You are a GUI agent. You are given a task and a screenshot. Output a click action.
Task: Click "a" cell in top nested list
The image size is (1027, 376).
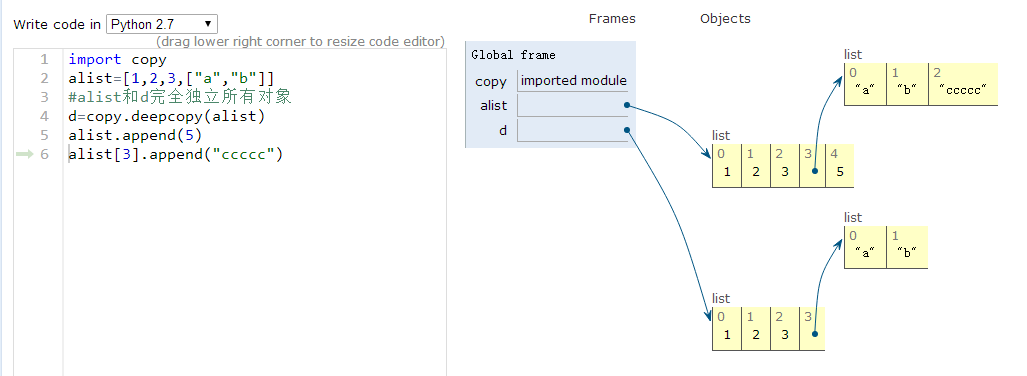(865, 84)
